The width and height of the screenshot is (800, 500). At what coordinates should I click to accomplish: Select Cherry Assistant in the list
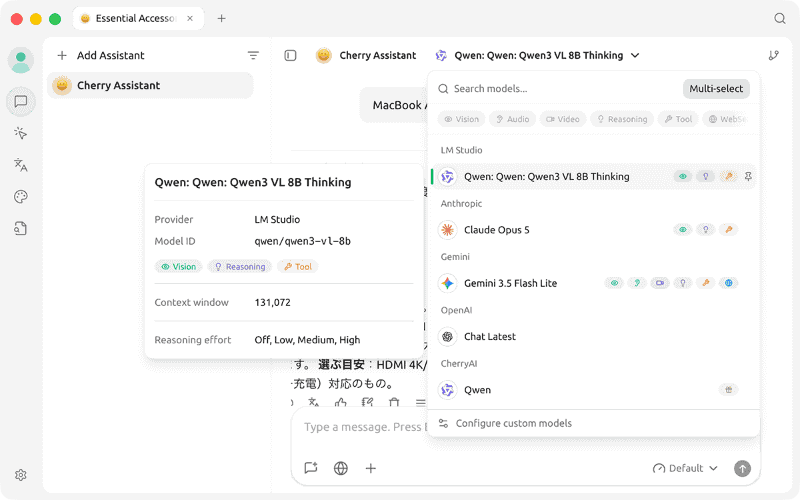[x=150, y=85]
